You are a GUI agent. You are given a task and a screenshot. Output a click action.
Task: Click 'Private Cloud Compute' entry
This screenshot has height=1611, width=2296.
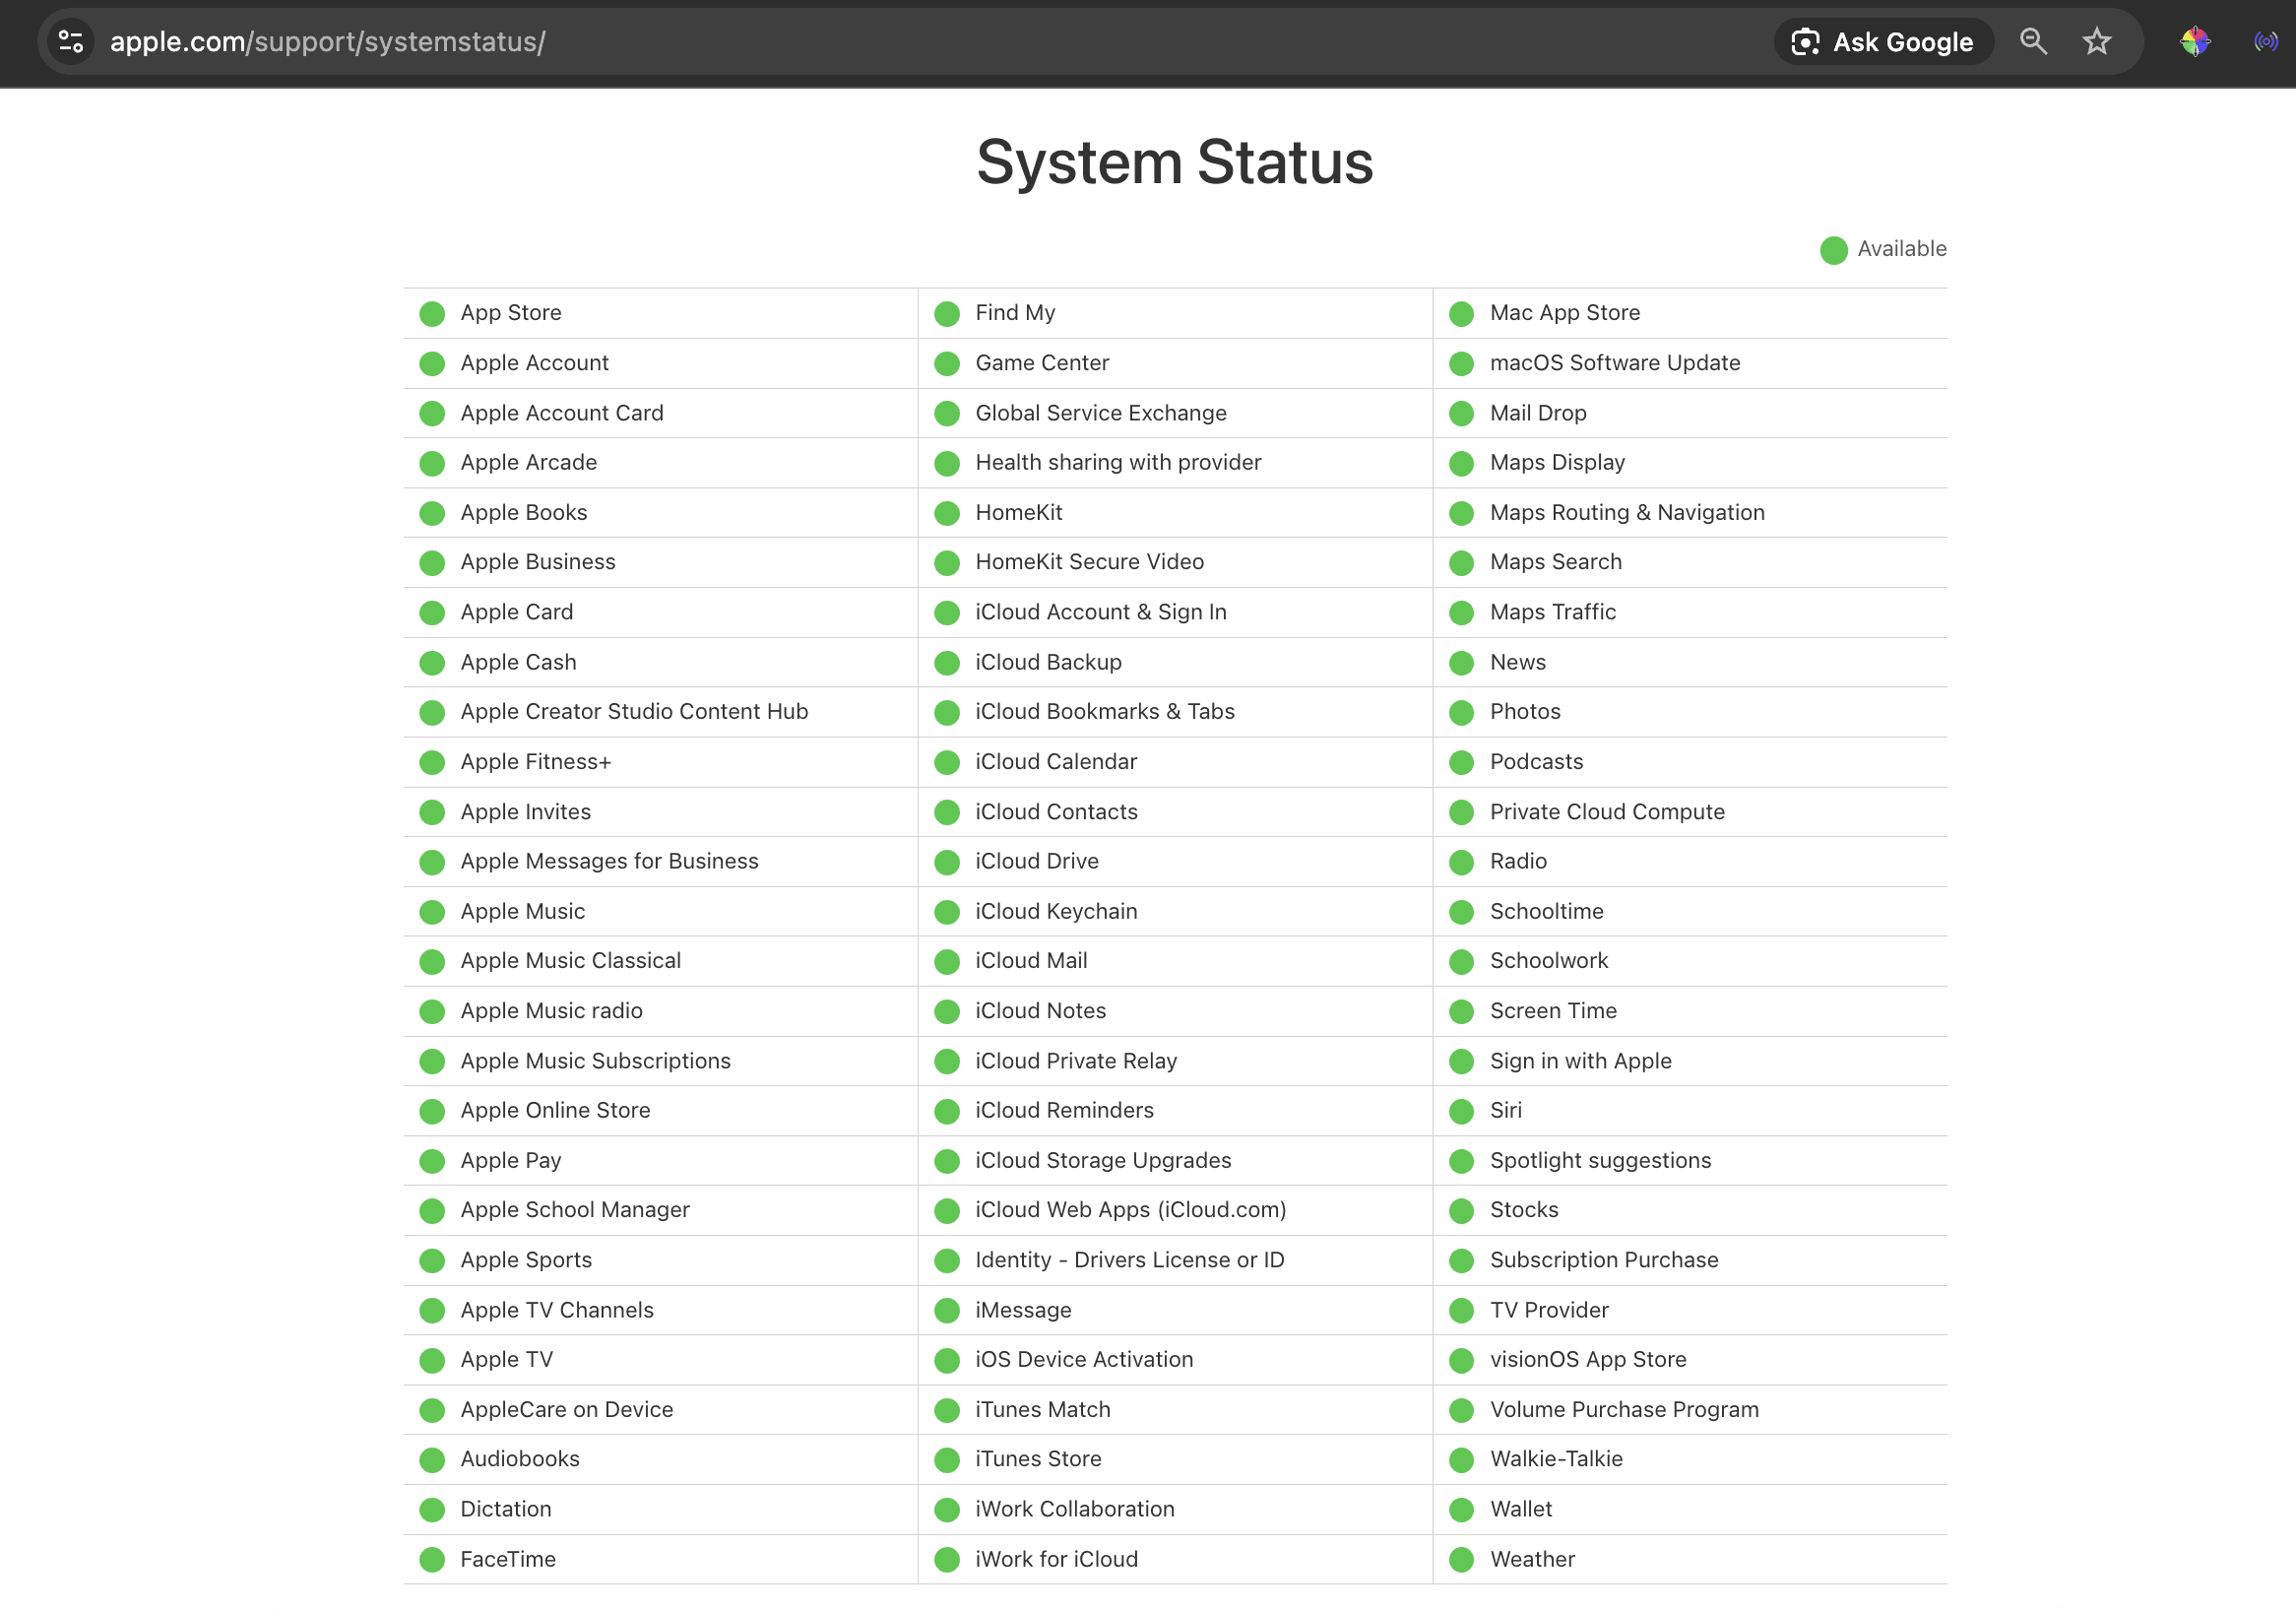[1608, 812]
